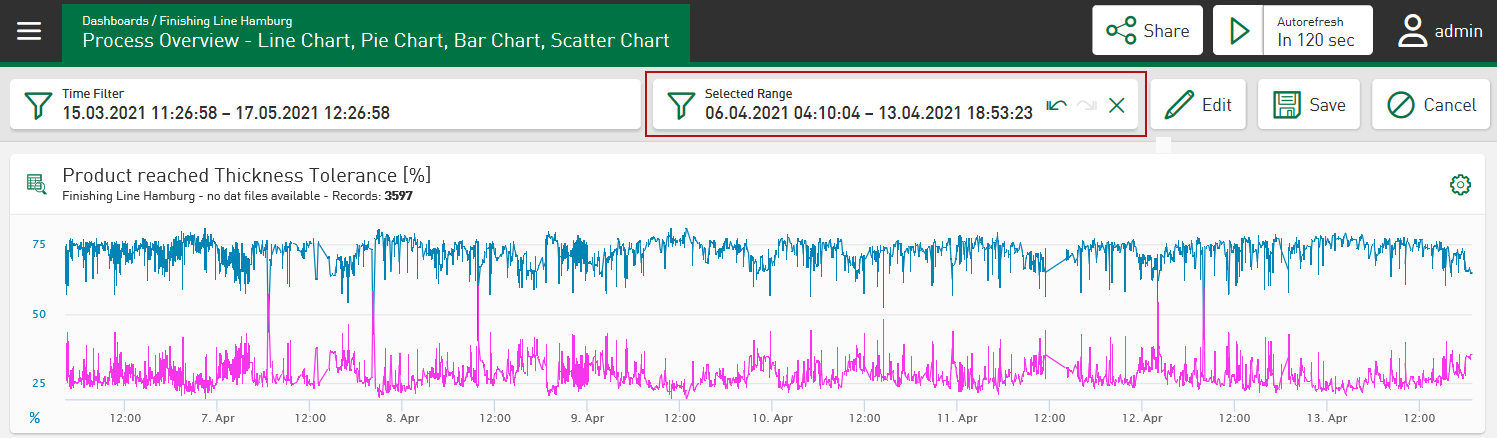The height and width of the screenshot is (438, 1497).
Task: Click the Process Overview dashboard title
Action: click(376, 41)
